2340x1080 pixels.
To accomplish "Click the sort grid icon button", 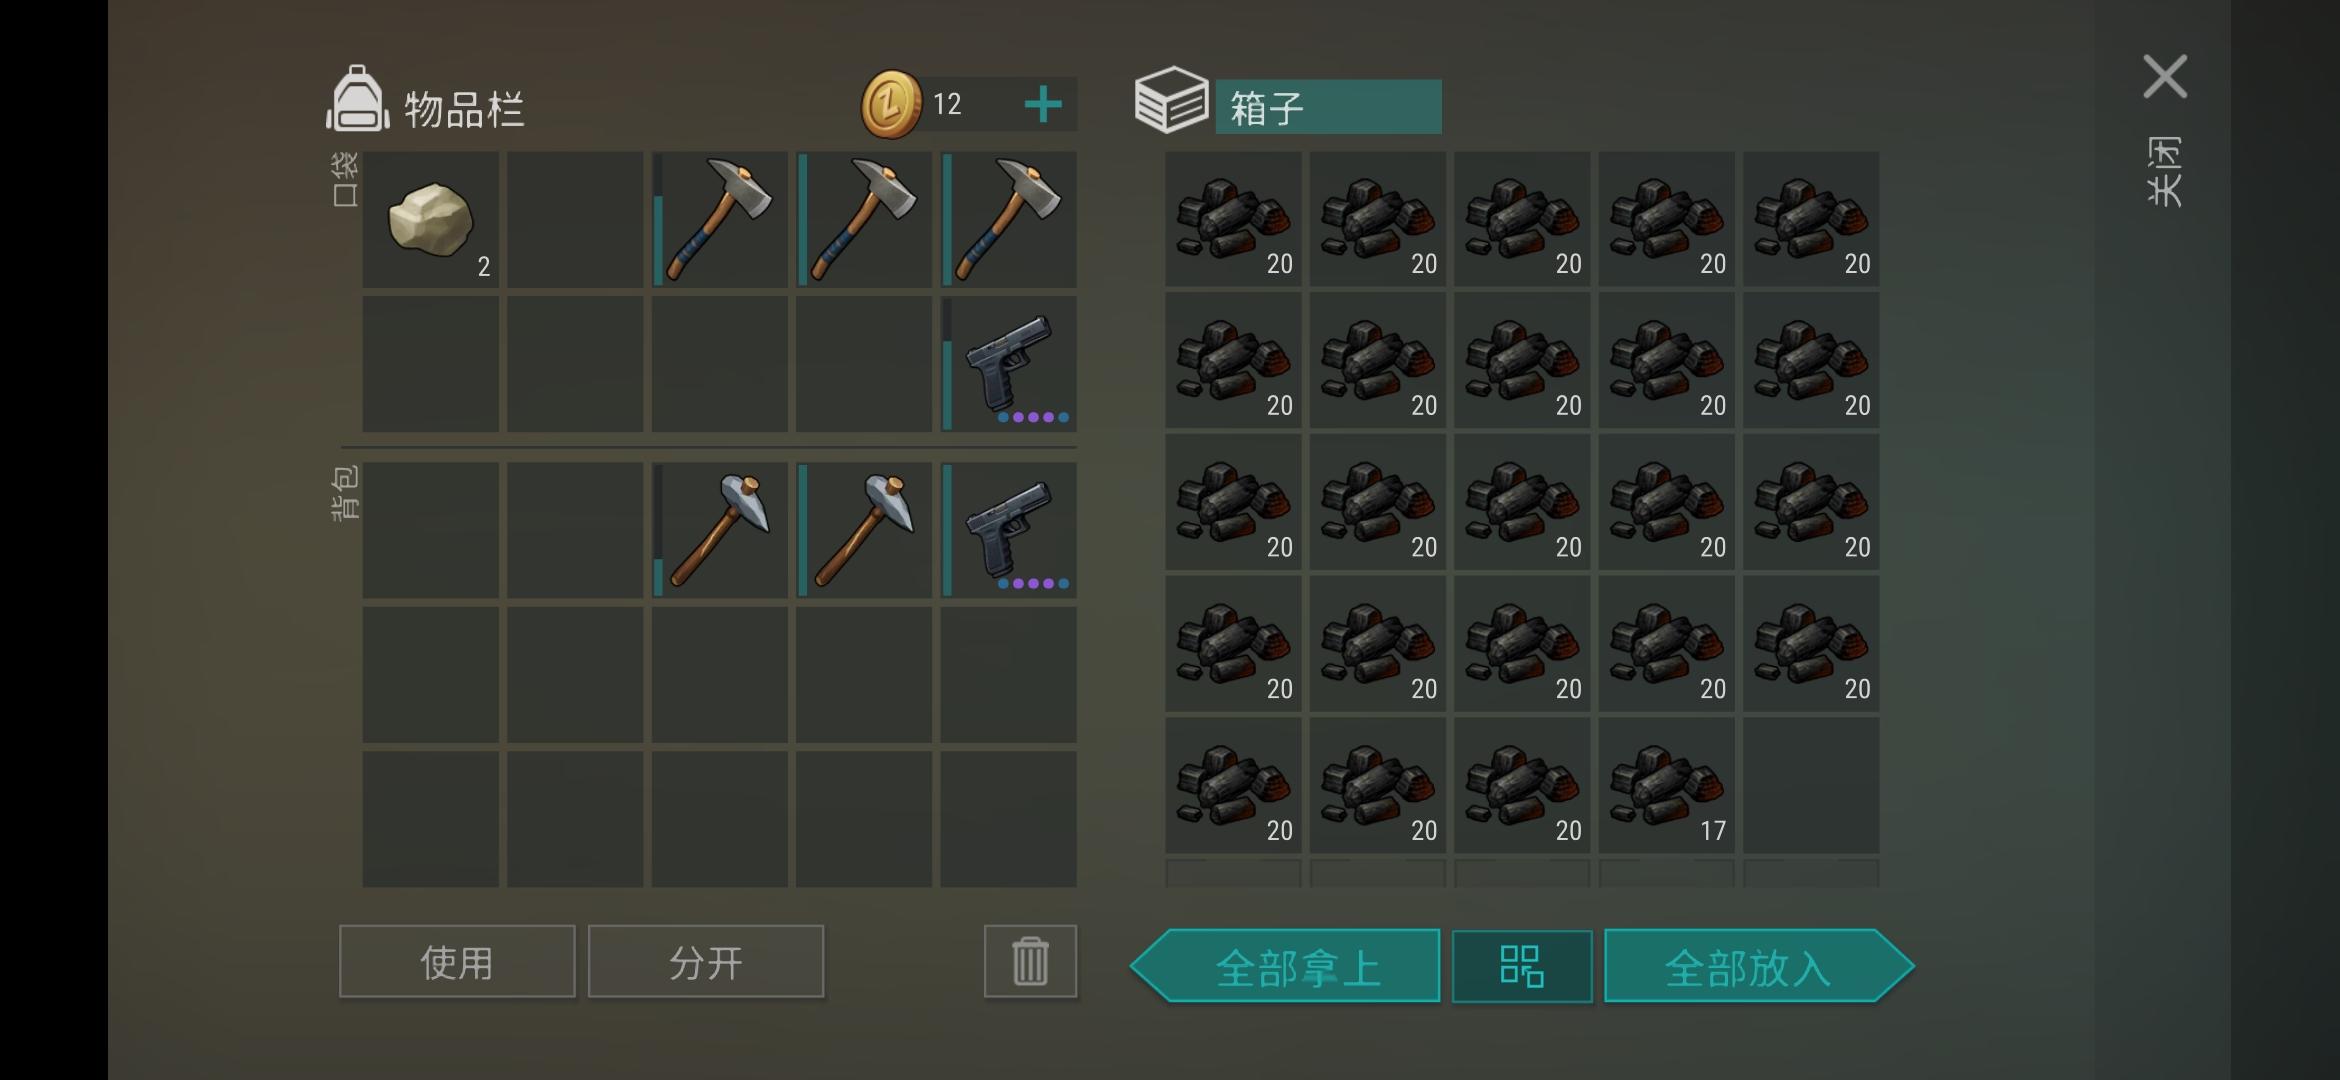I will (x=1522, y=966).
